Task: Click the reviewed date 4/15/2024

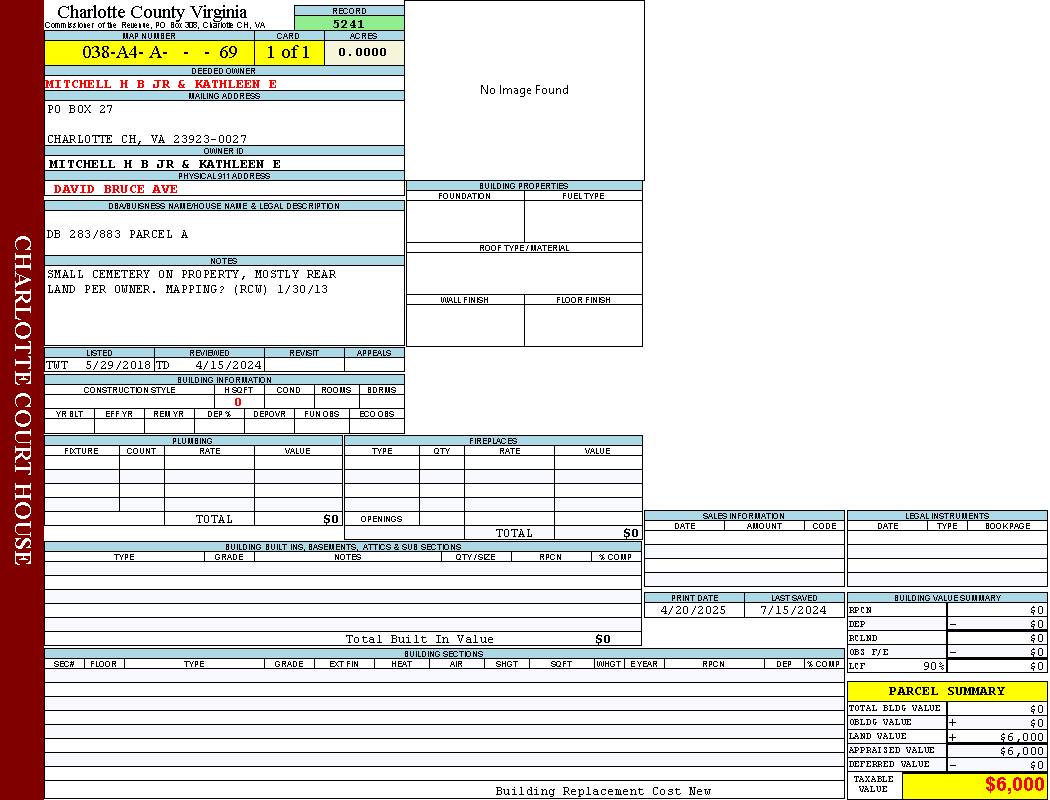Action: click(228, 365)
